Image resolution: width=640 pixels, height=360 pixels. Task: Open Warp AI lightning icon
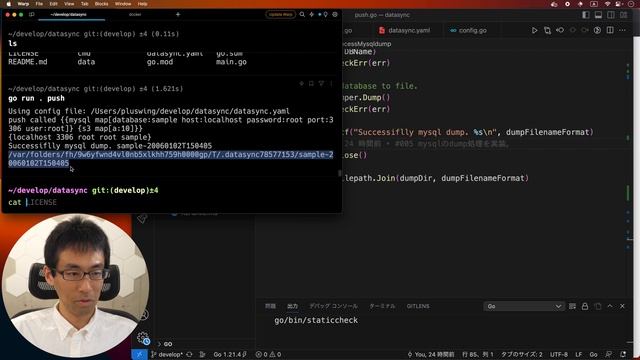[x=311, y=14]
